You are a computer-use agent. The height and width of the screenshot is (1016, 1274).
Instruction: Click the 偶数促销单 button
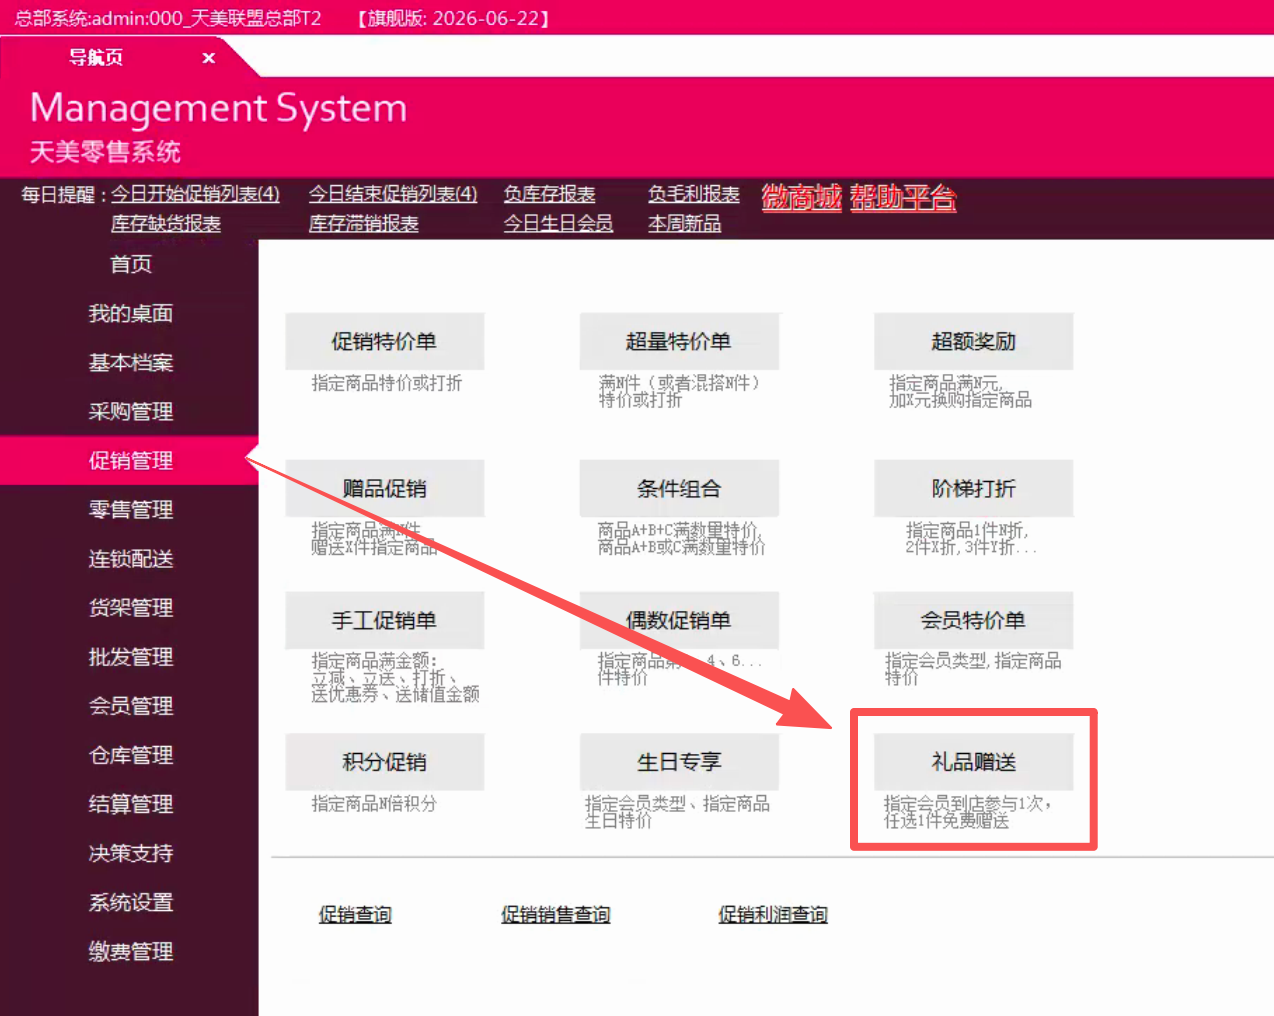pyautogui.click(x=679, y=620)
